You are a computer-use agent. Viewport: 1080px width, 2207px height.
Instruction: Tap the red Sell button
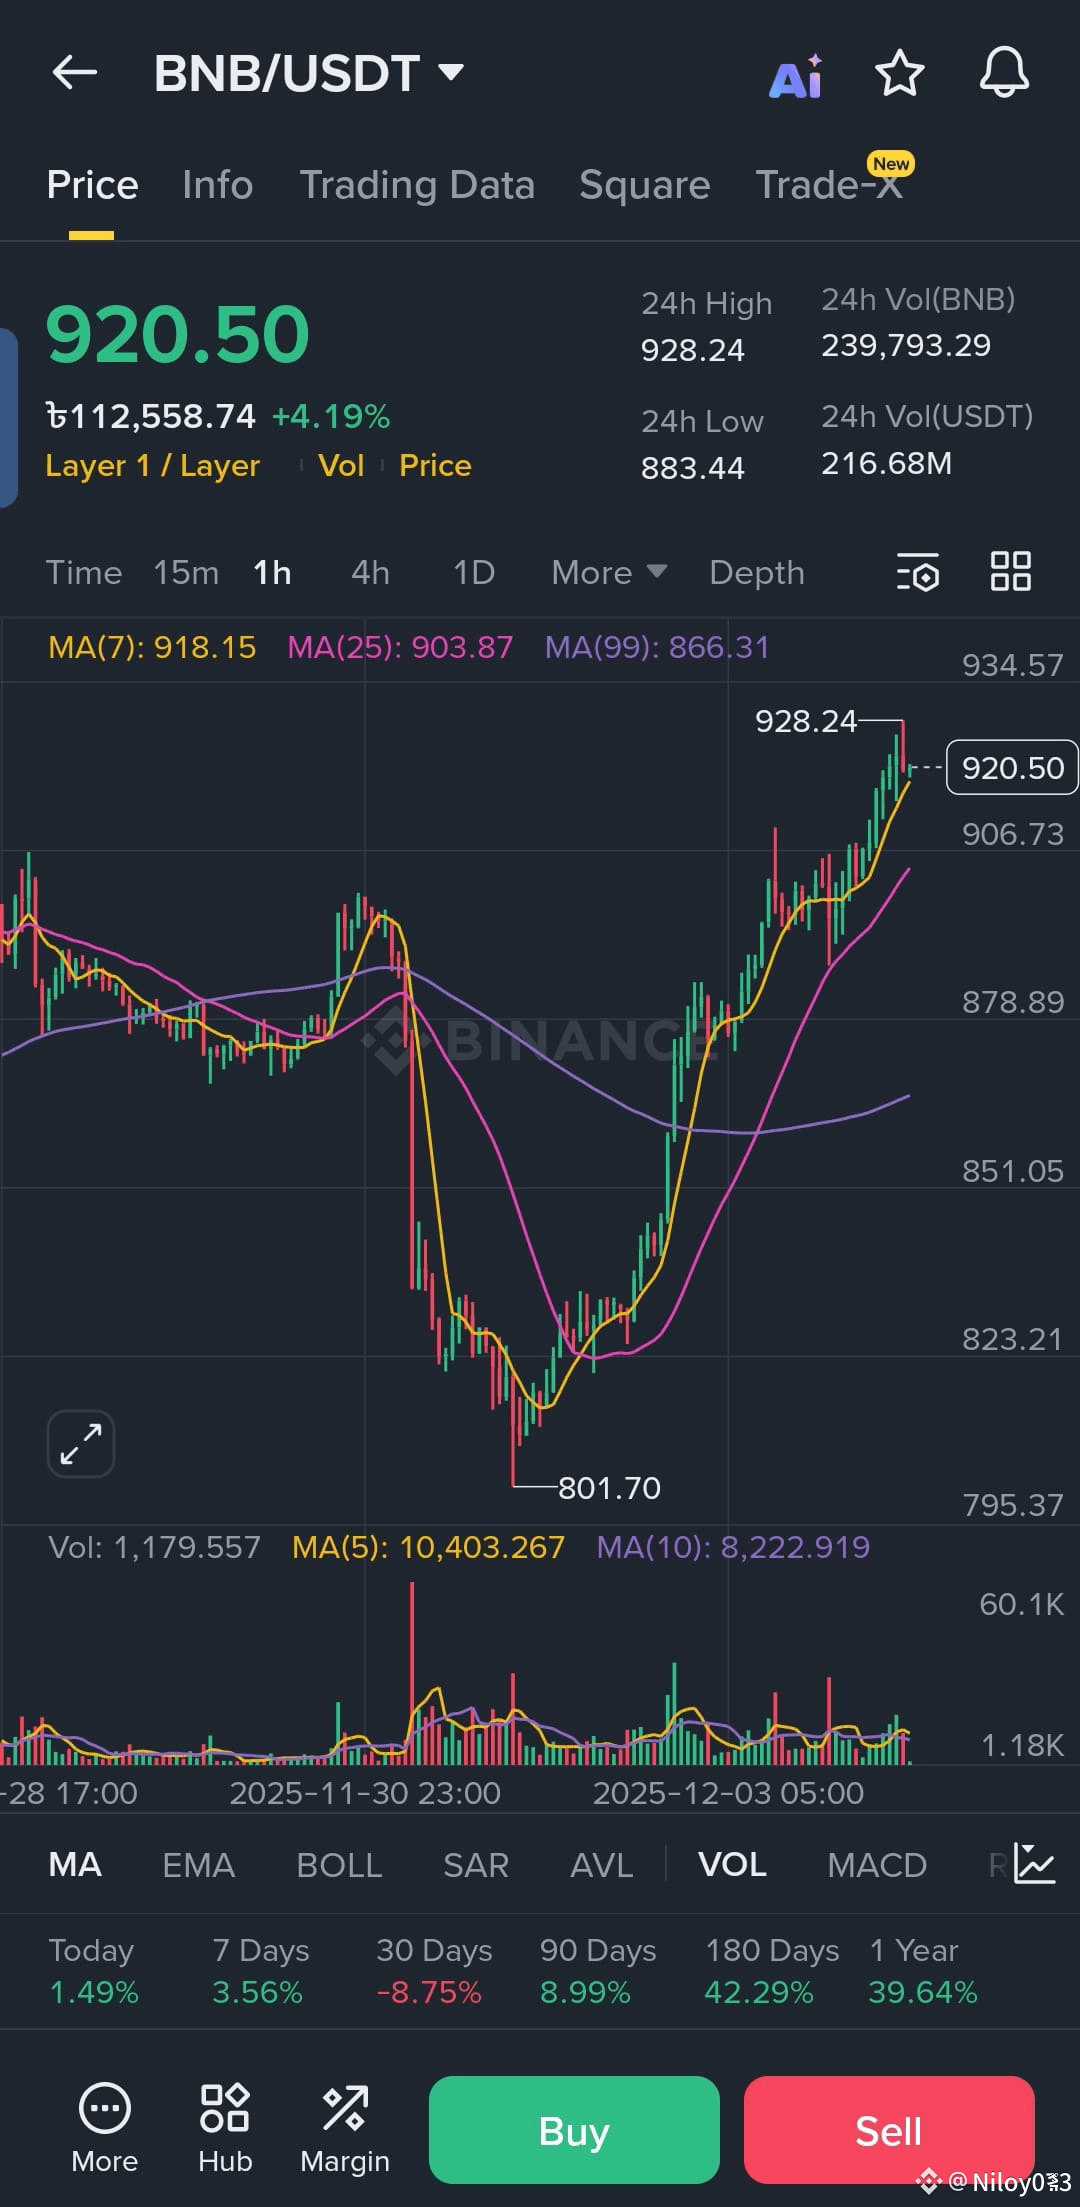click(x=889, y=2130)
